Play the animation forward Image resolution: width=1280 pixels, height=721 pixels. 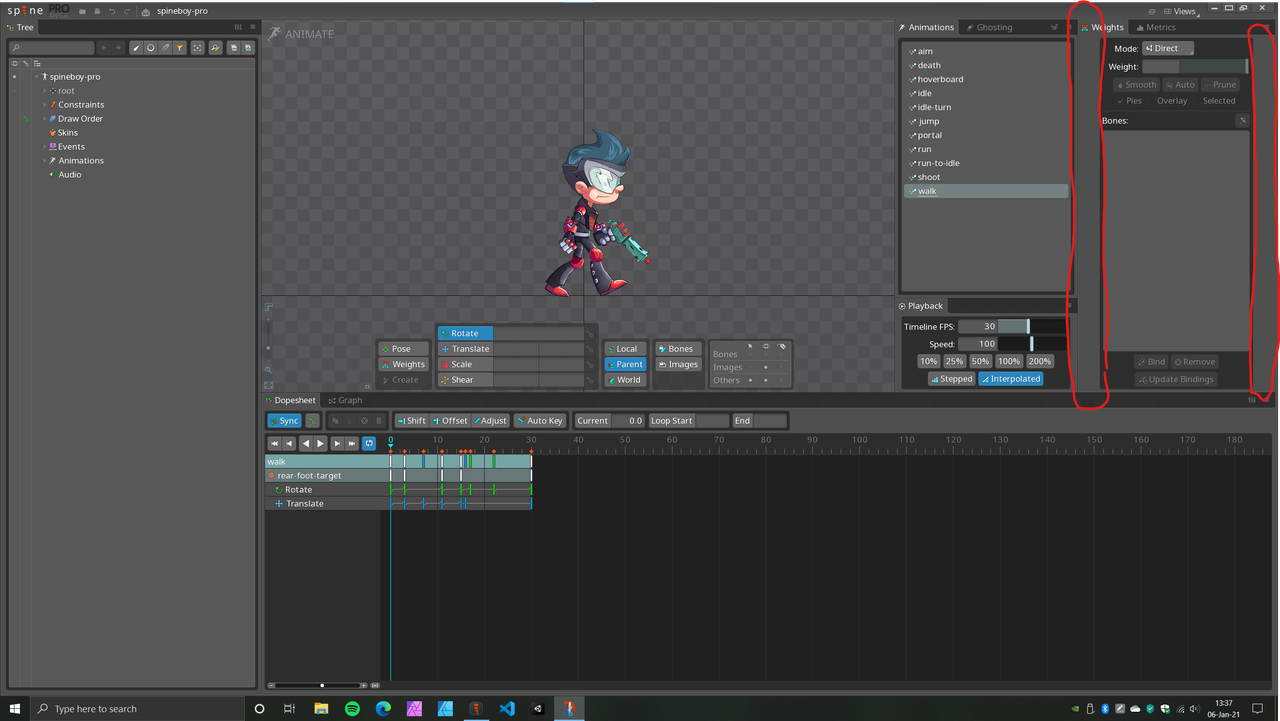pyautogui.click(x=321, y=443)
